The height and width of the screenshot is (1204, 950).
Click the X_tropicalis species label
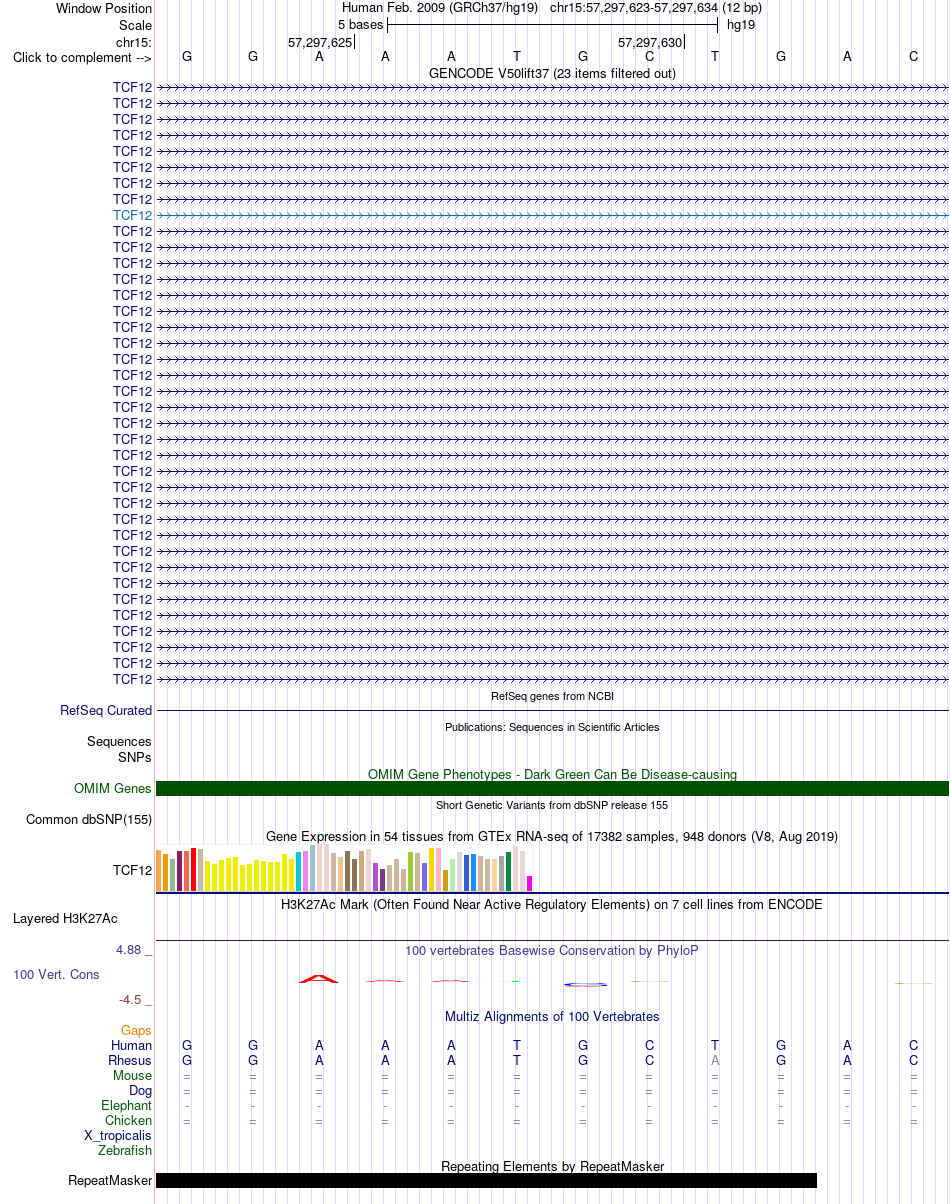click(118, 1135)
